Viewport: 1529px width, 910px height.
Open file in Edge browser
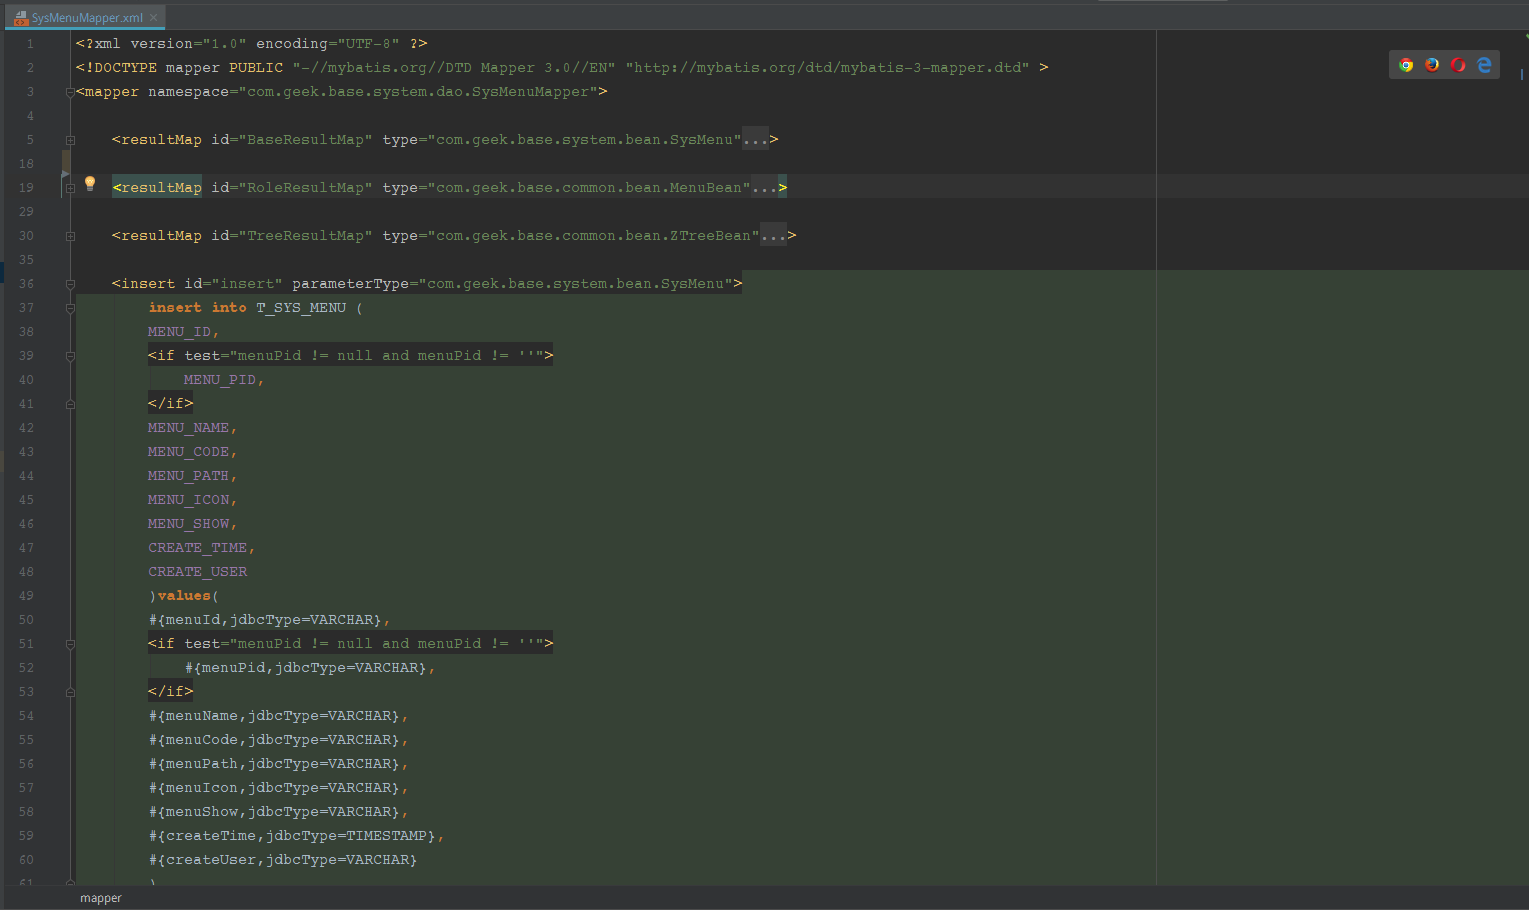[1484, 65]
